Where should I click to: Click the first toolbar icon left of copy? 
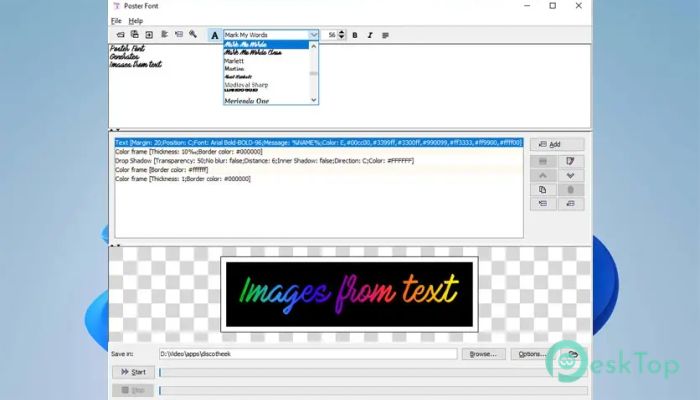(120, 34)
